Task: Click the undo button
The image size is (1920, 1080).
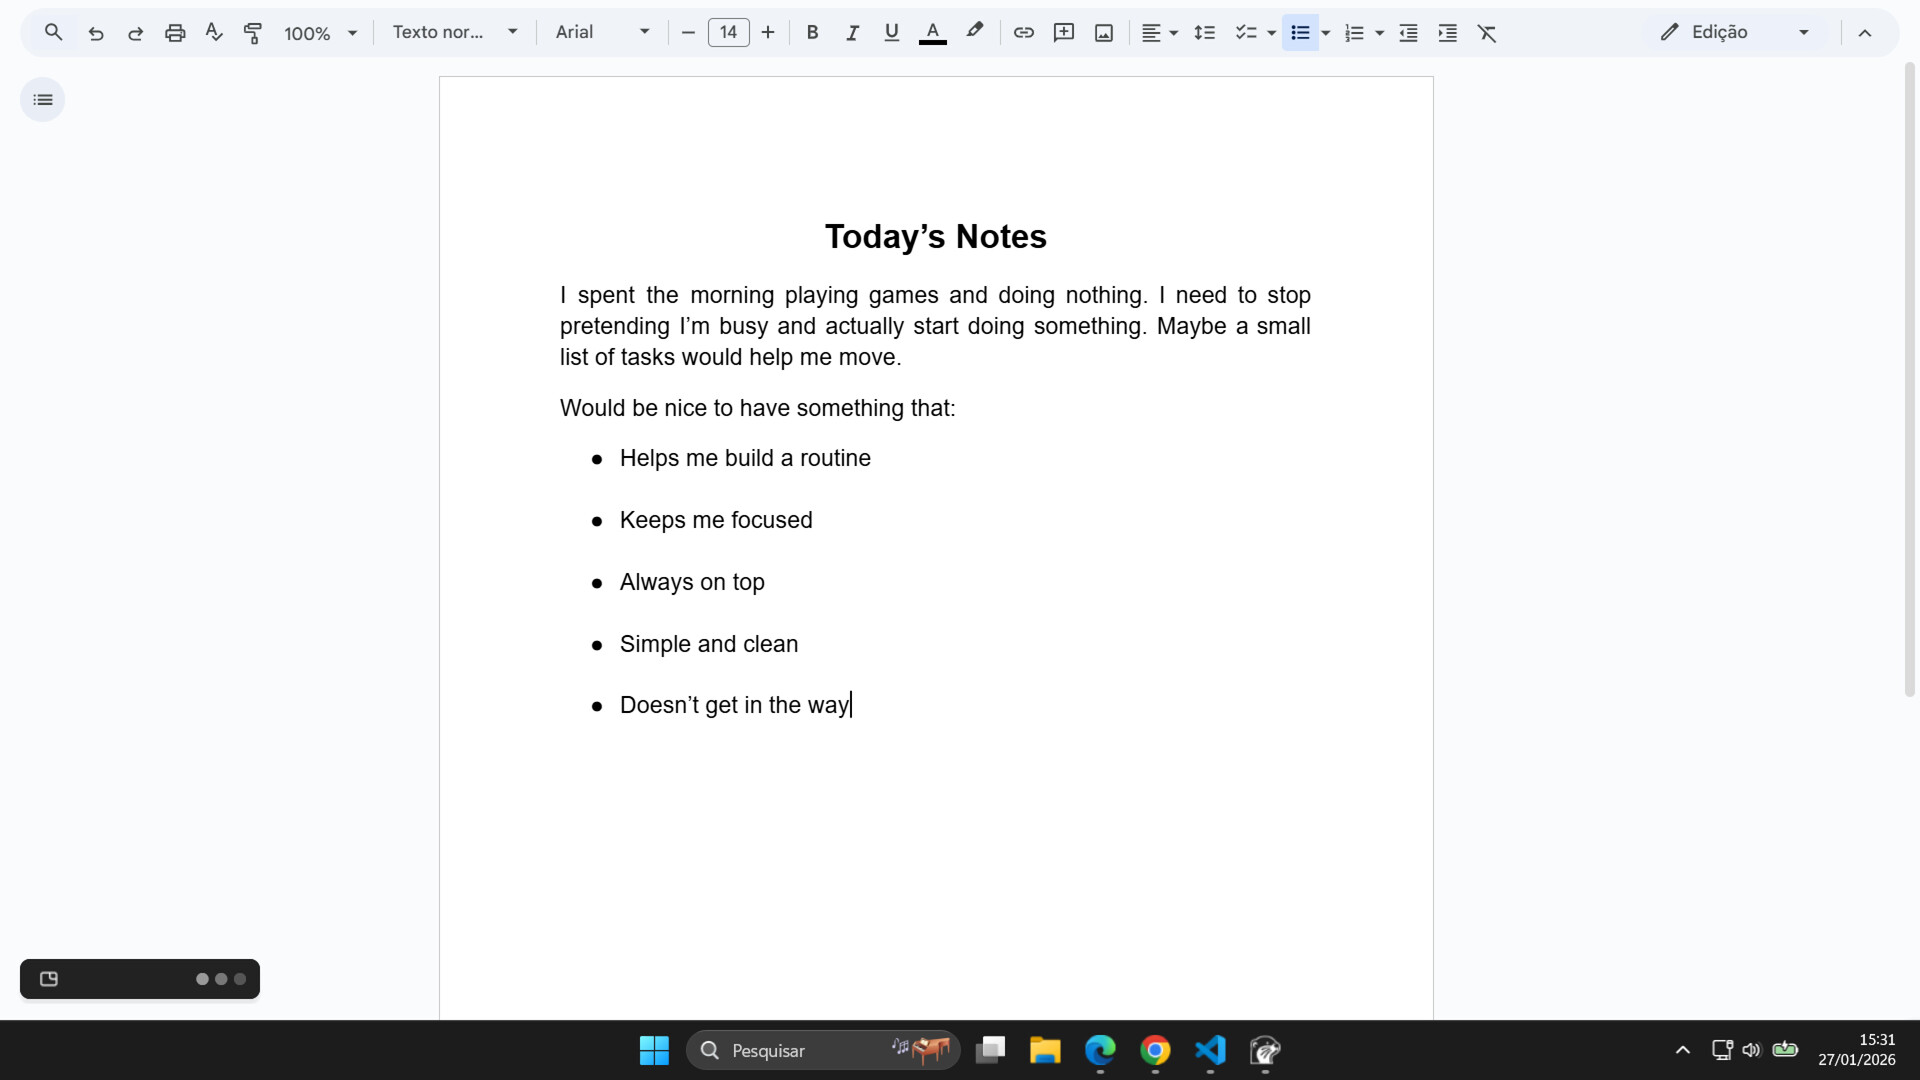Action: [x=95, y=32]
